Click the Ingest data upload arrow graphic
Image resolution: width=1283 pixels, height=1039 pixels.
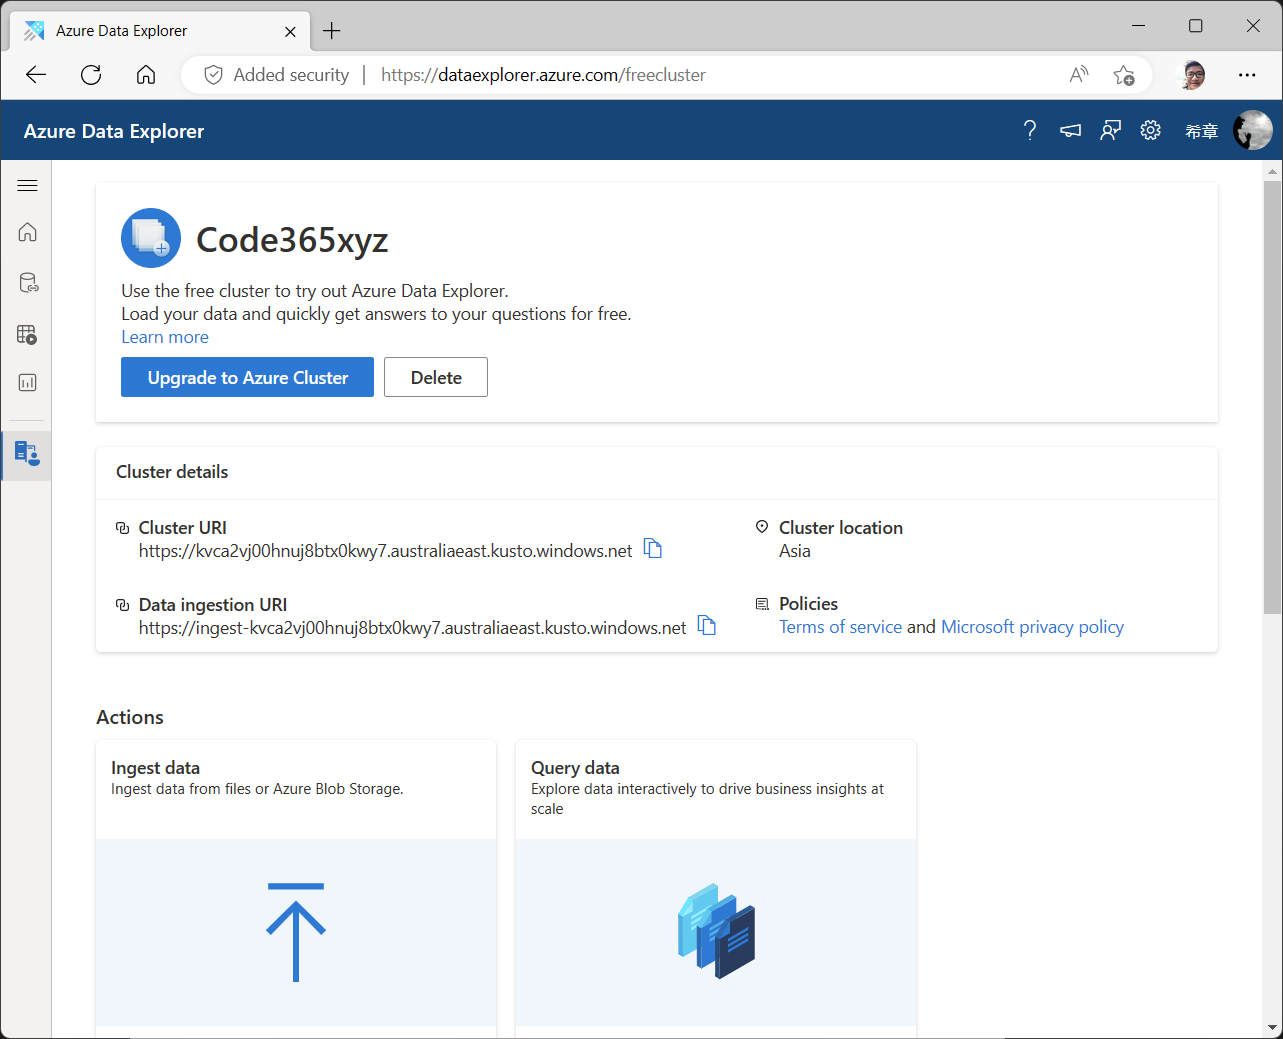(296, 932)
